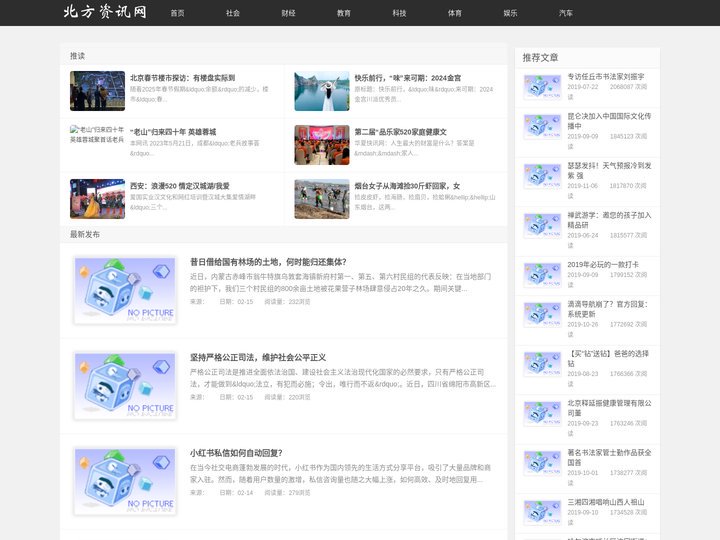
Task: Go to the 教育 section
Action: point(344,13)
